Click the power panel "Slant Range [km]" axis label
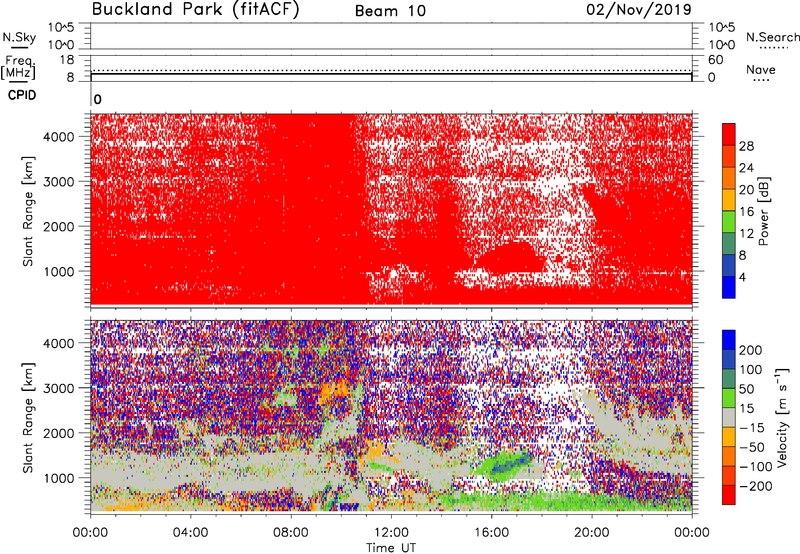 tap(28, 211)
